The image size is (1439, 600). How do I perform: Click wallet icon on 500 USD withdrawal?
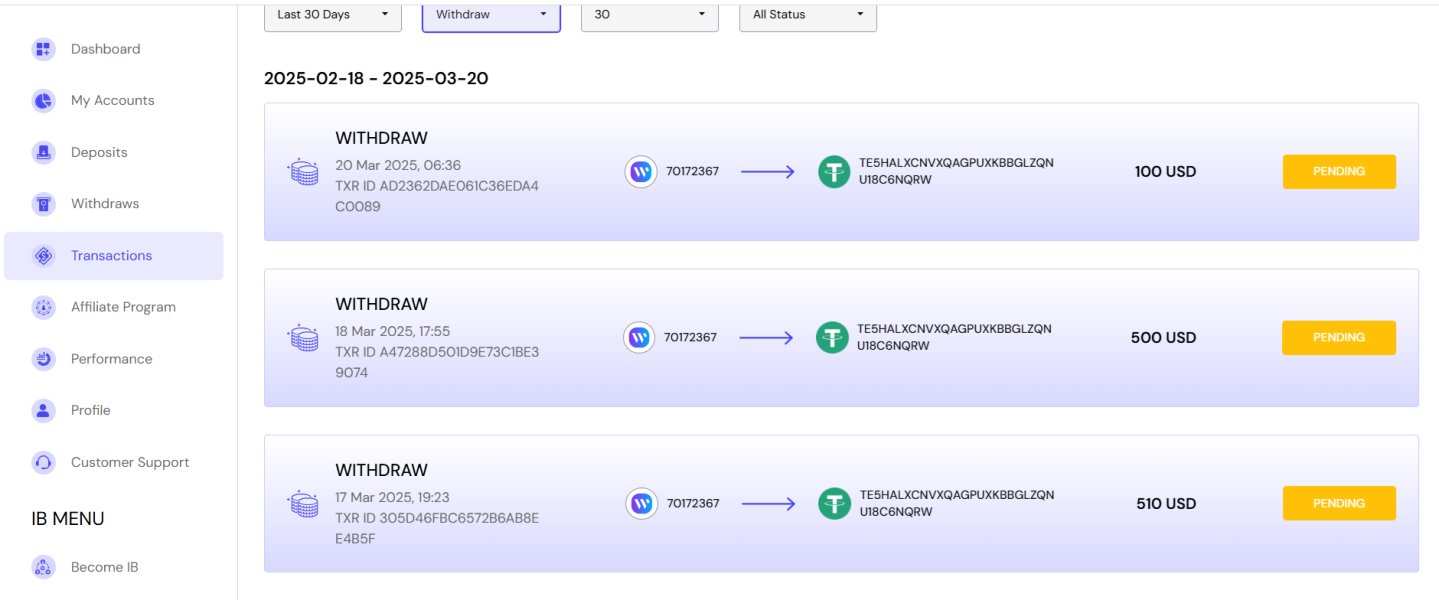[640, 338]
